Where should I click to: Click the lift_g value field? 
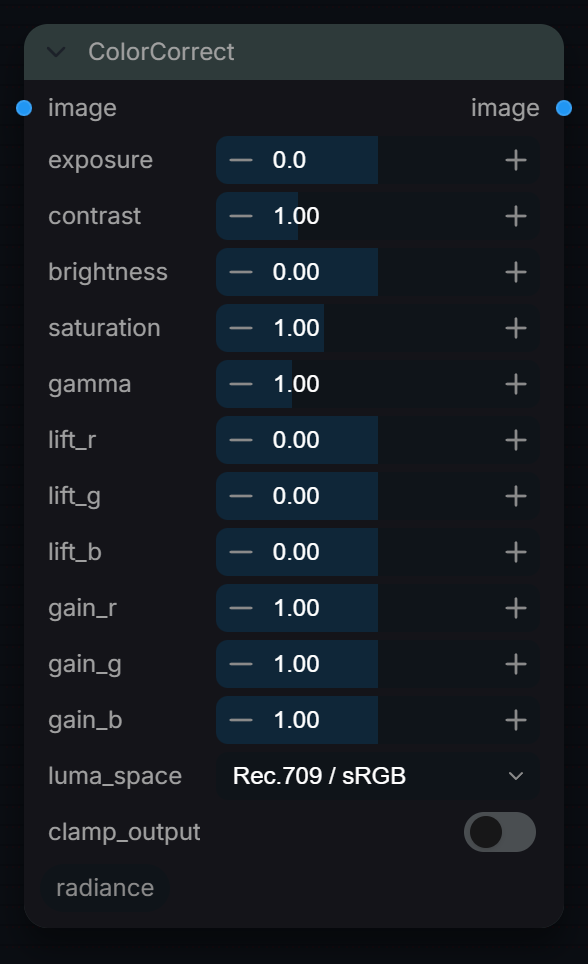click(378, 496)
